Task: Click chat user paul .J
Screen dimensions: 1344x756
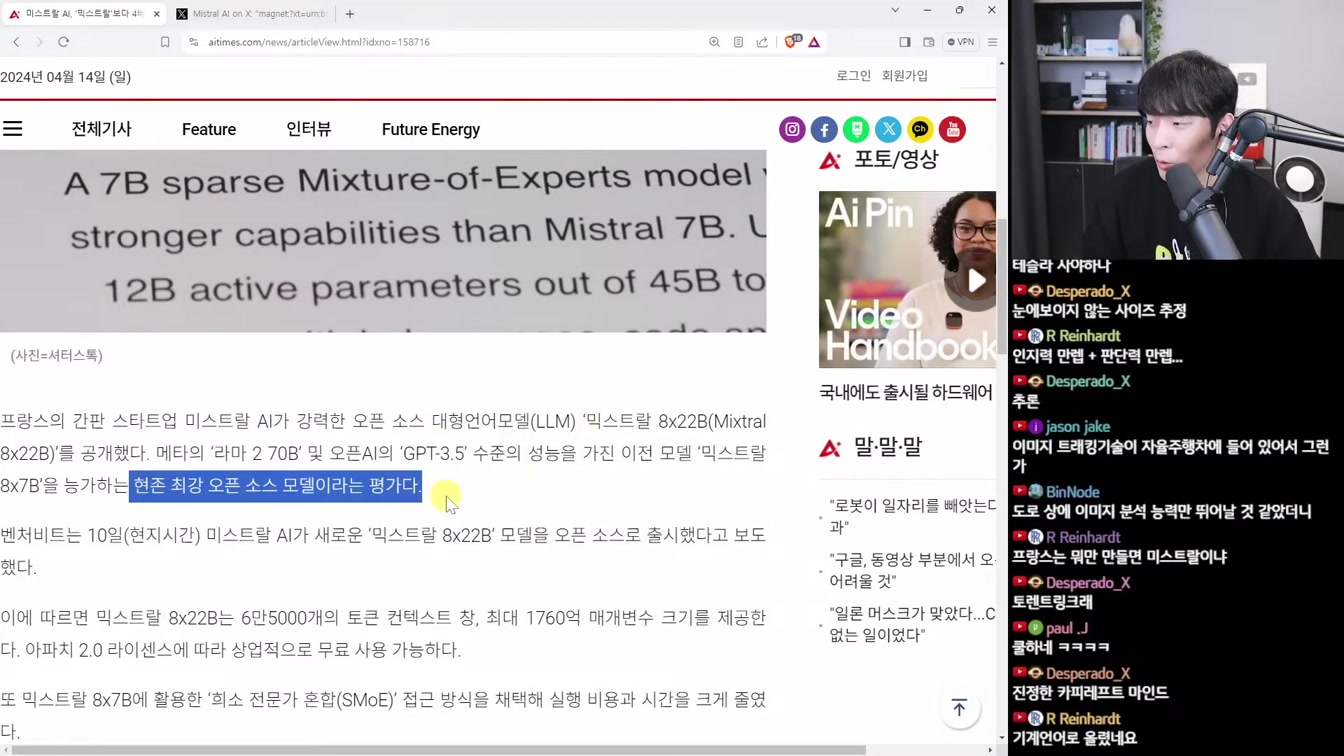Action: [x=1066, y=628]
